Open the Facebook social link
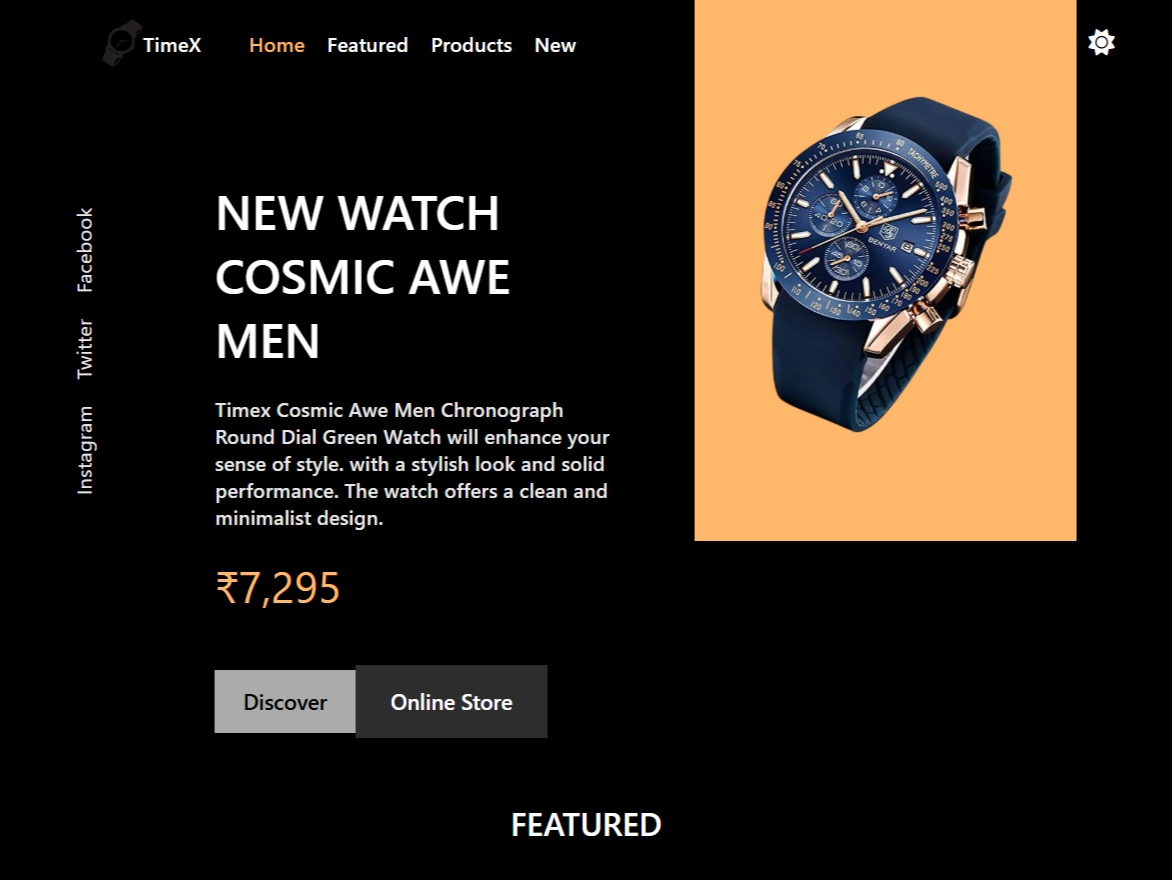 point(84,250)
